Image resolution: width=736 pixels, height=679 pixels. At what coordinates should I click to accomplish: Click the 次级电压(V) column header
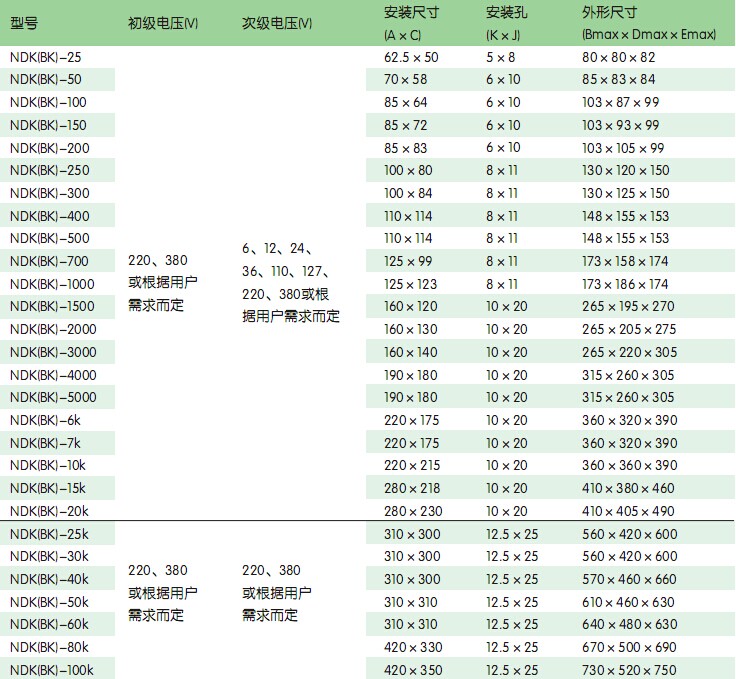coord(277,22)
